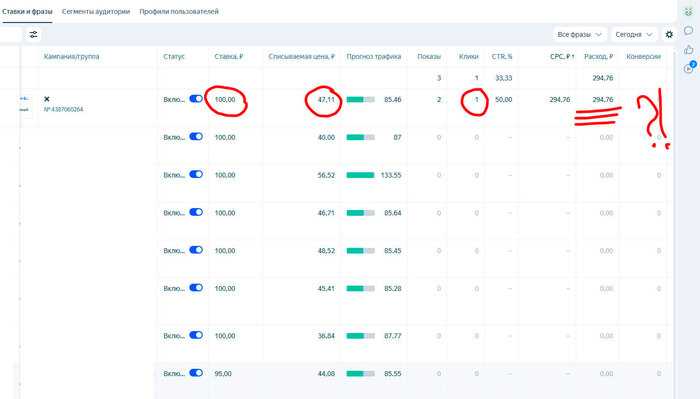700x399 pixels.
Task: Open the notifications icon with badge
Action: [x=689, y=68]
